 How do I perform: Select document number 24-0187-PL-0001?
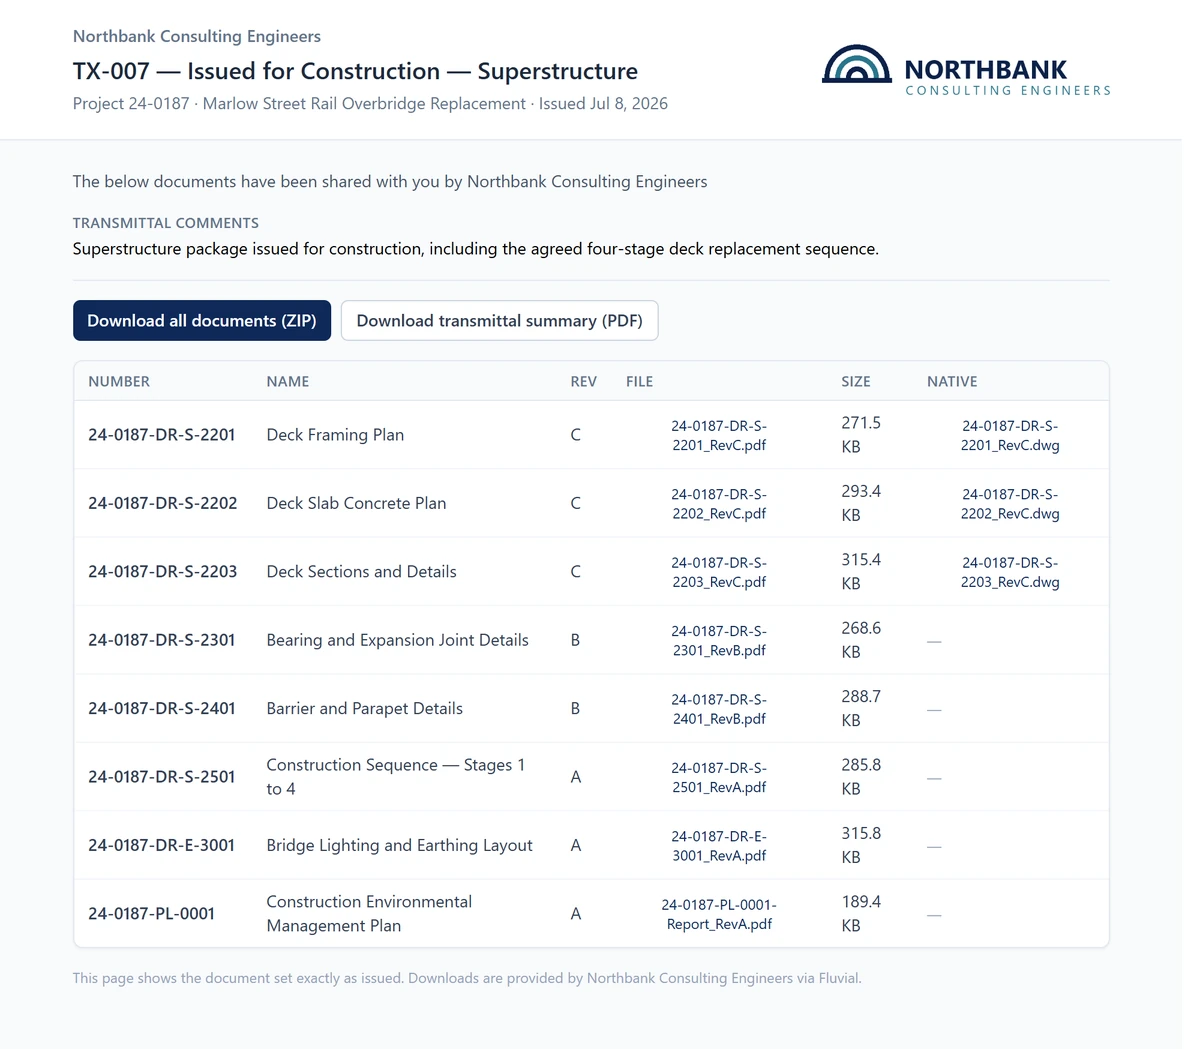pos(152,913)
